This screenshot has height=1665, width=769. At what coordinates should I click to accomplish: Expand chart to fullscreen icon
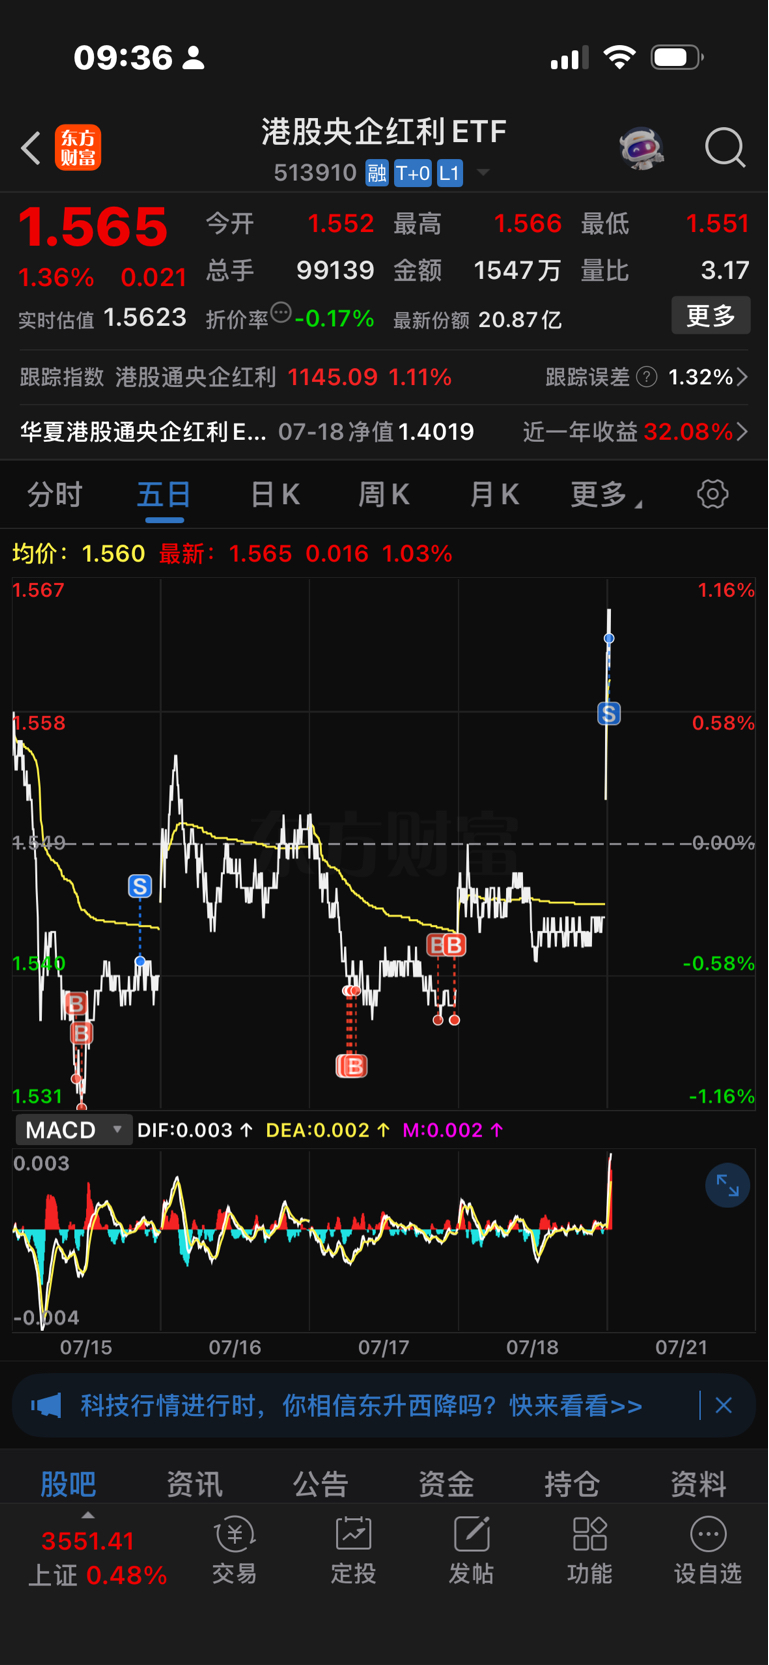point(727,1186)
